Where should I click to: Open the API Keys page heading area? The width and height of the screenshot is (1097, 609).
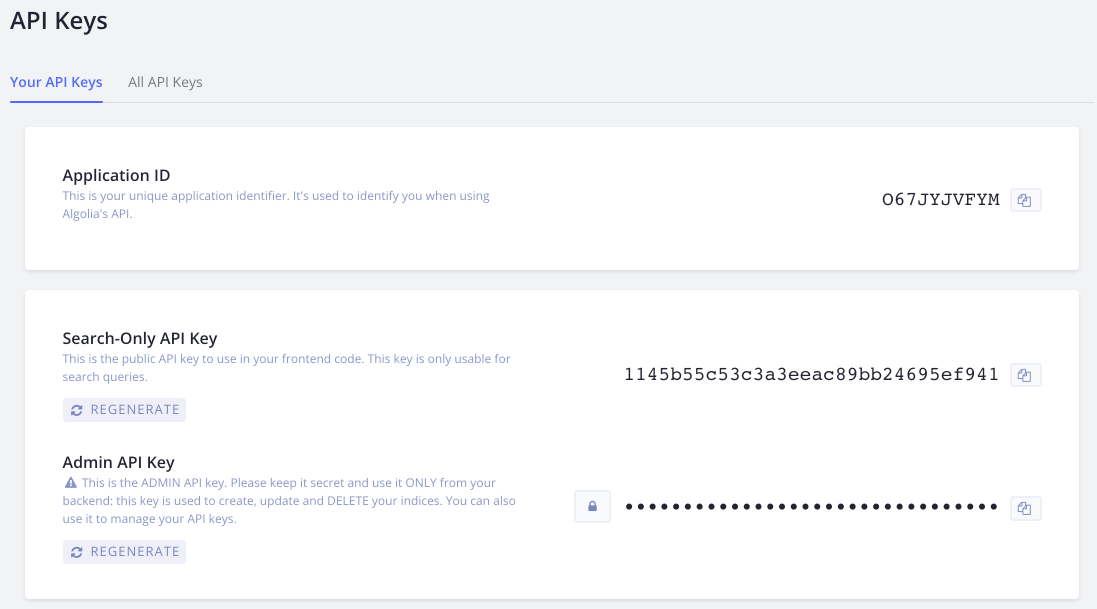pyautogui.click(x=57, y=20)
